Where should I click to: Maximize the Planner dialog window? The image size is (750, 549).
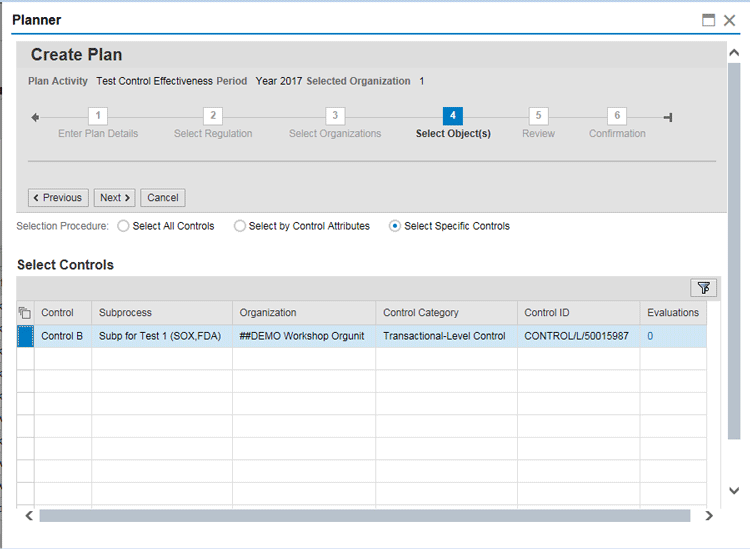tap(709, 20)
